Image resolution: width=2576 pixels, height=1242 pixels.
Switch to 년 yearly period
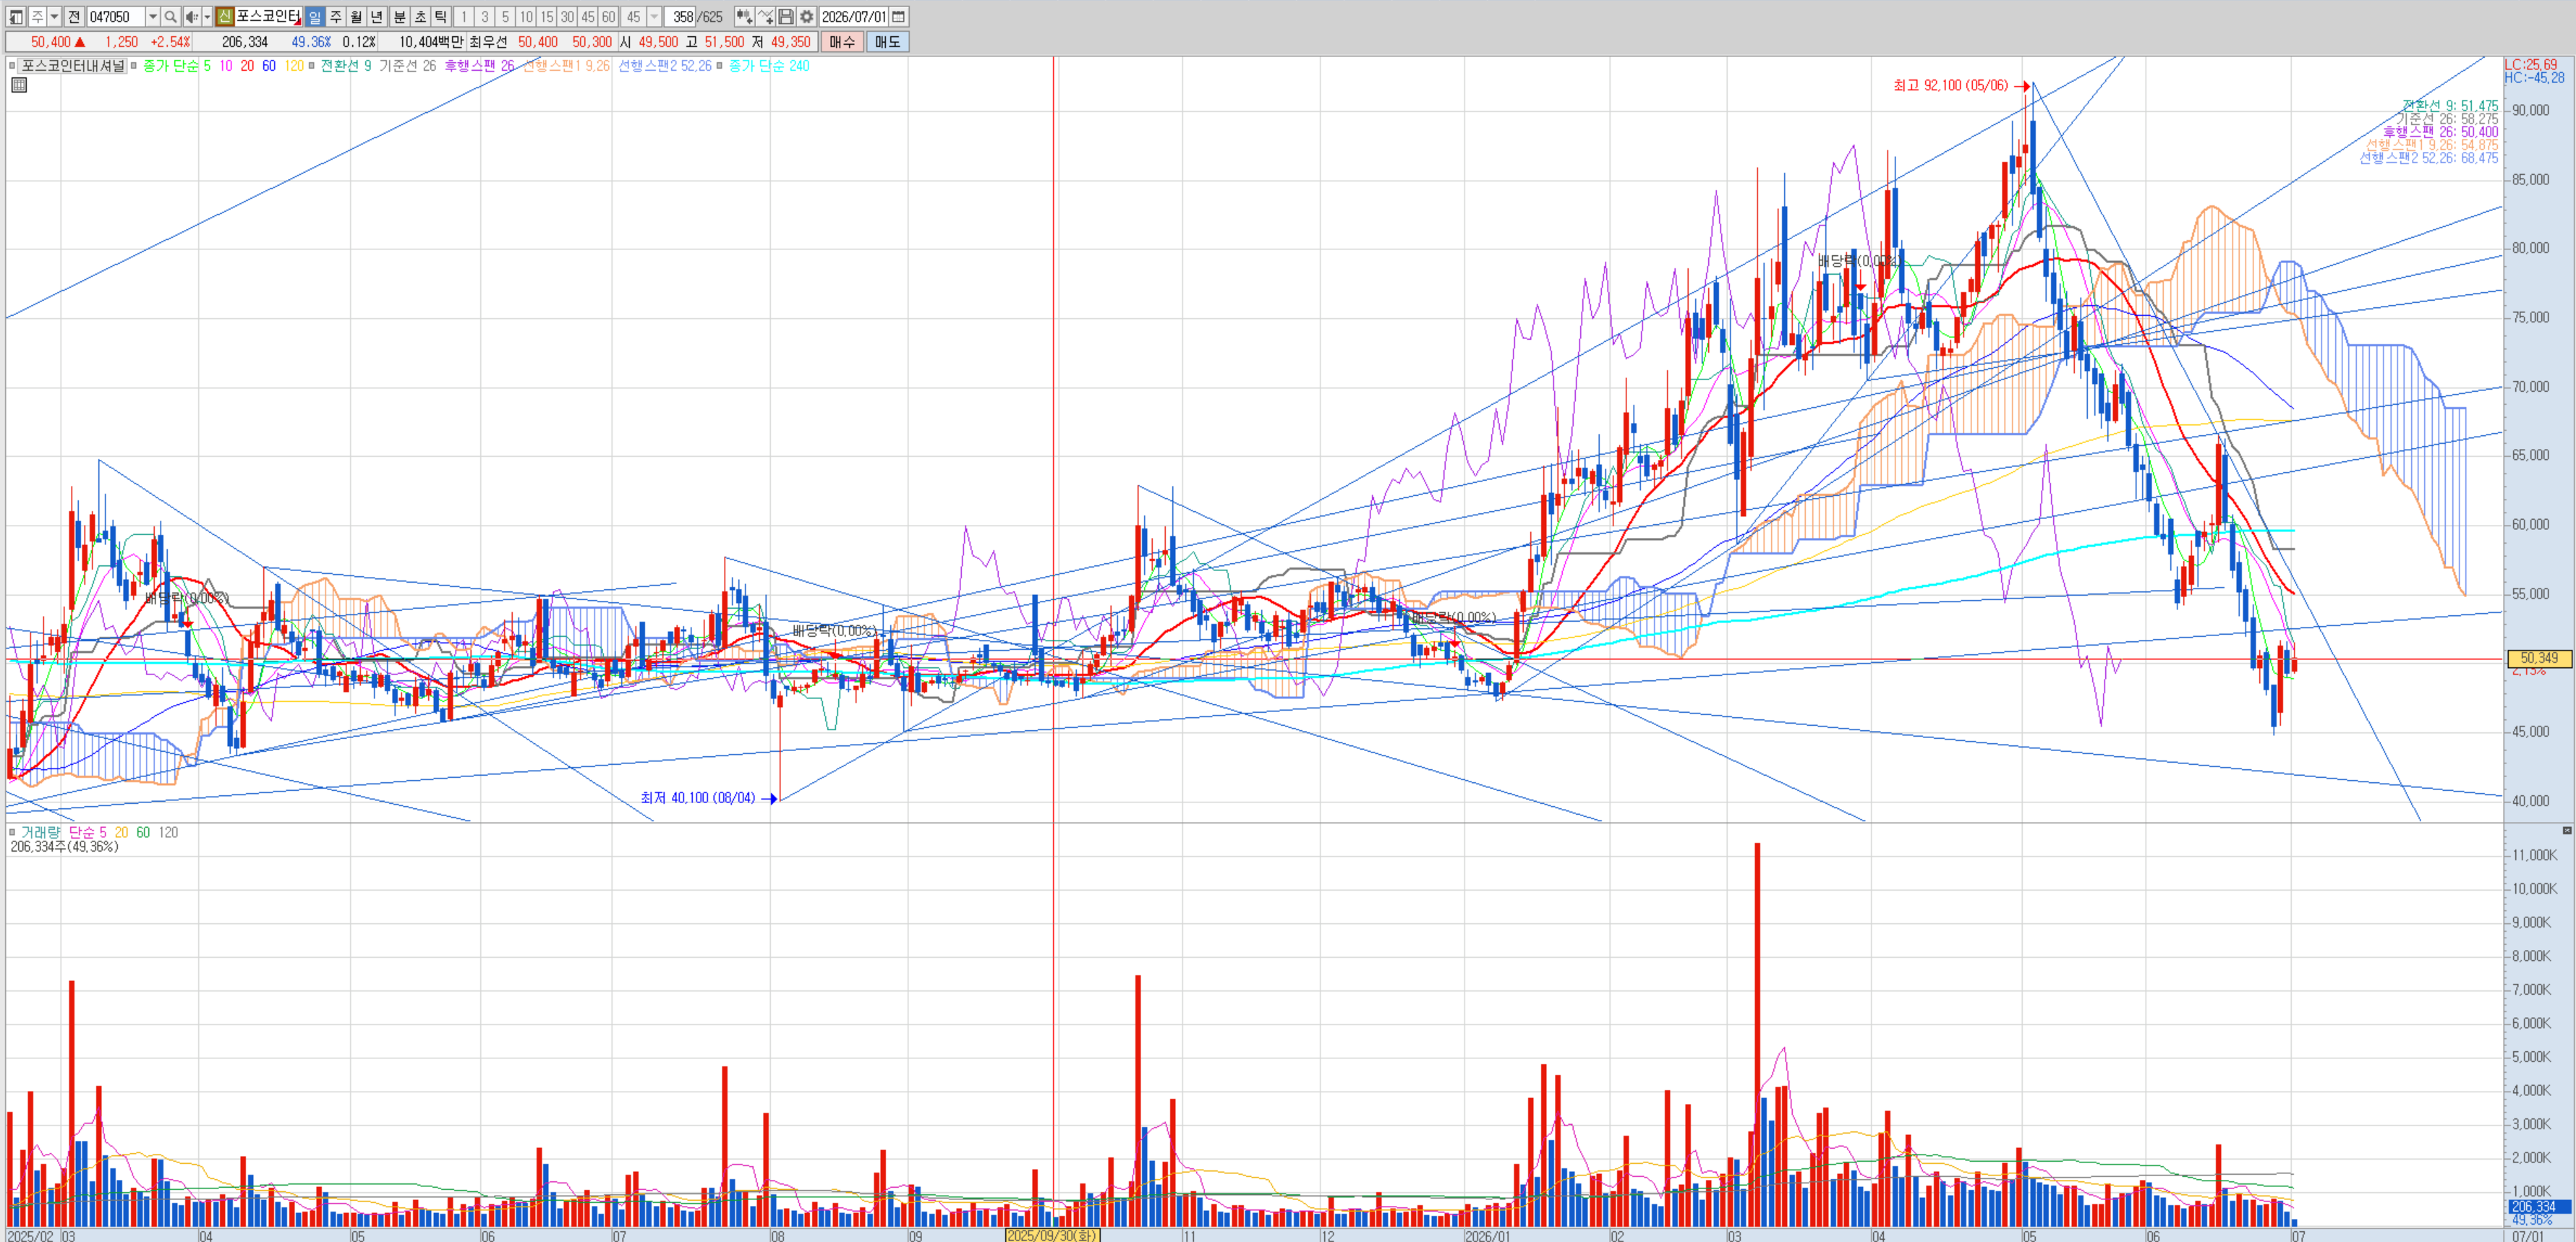click(x=377, y=17)
